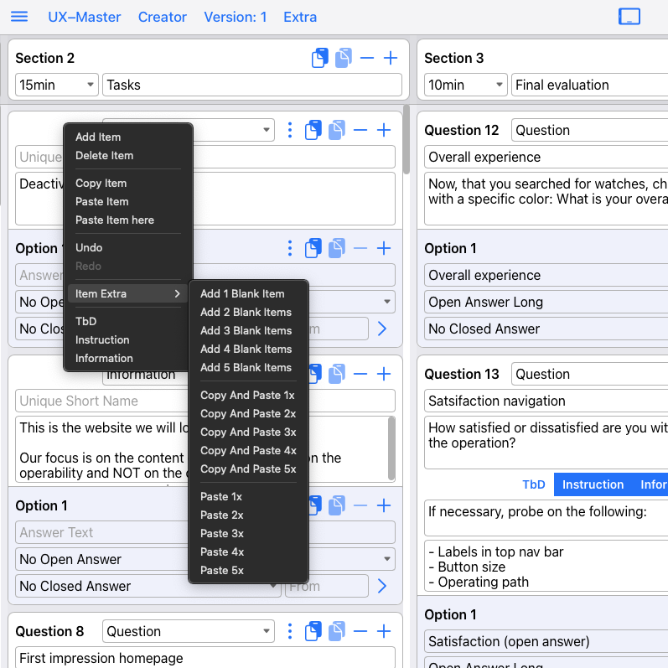
Task: Add a question after Question 8 with plus
Action: tap(384, 631)
